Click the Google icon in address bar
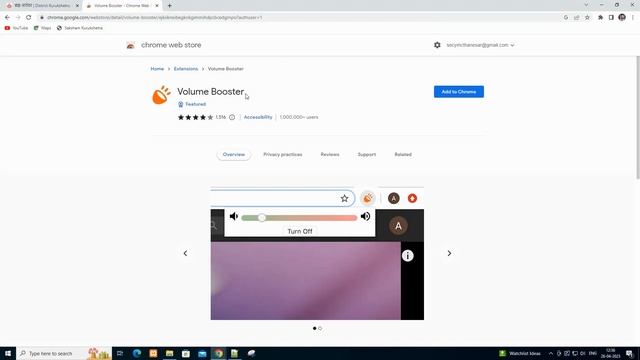Viewport: 640px width, 360px height. [x=566, y=18]
